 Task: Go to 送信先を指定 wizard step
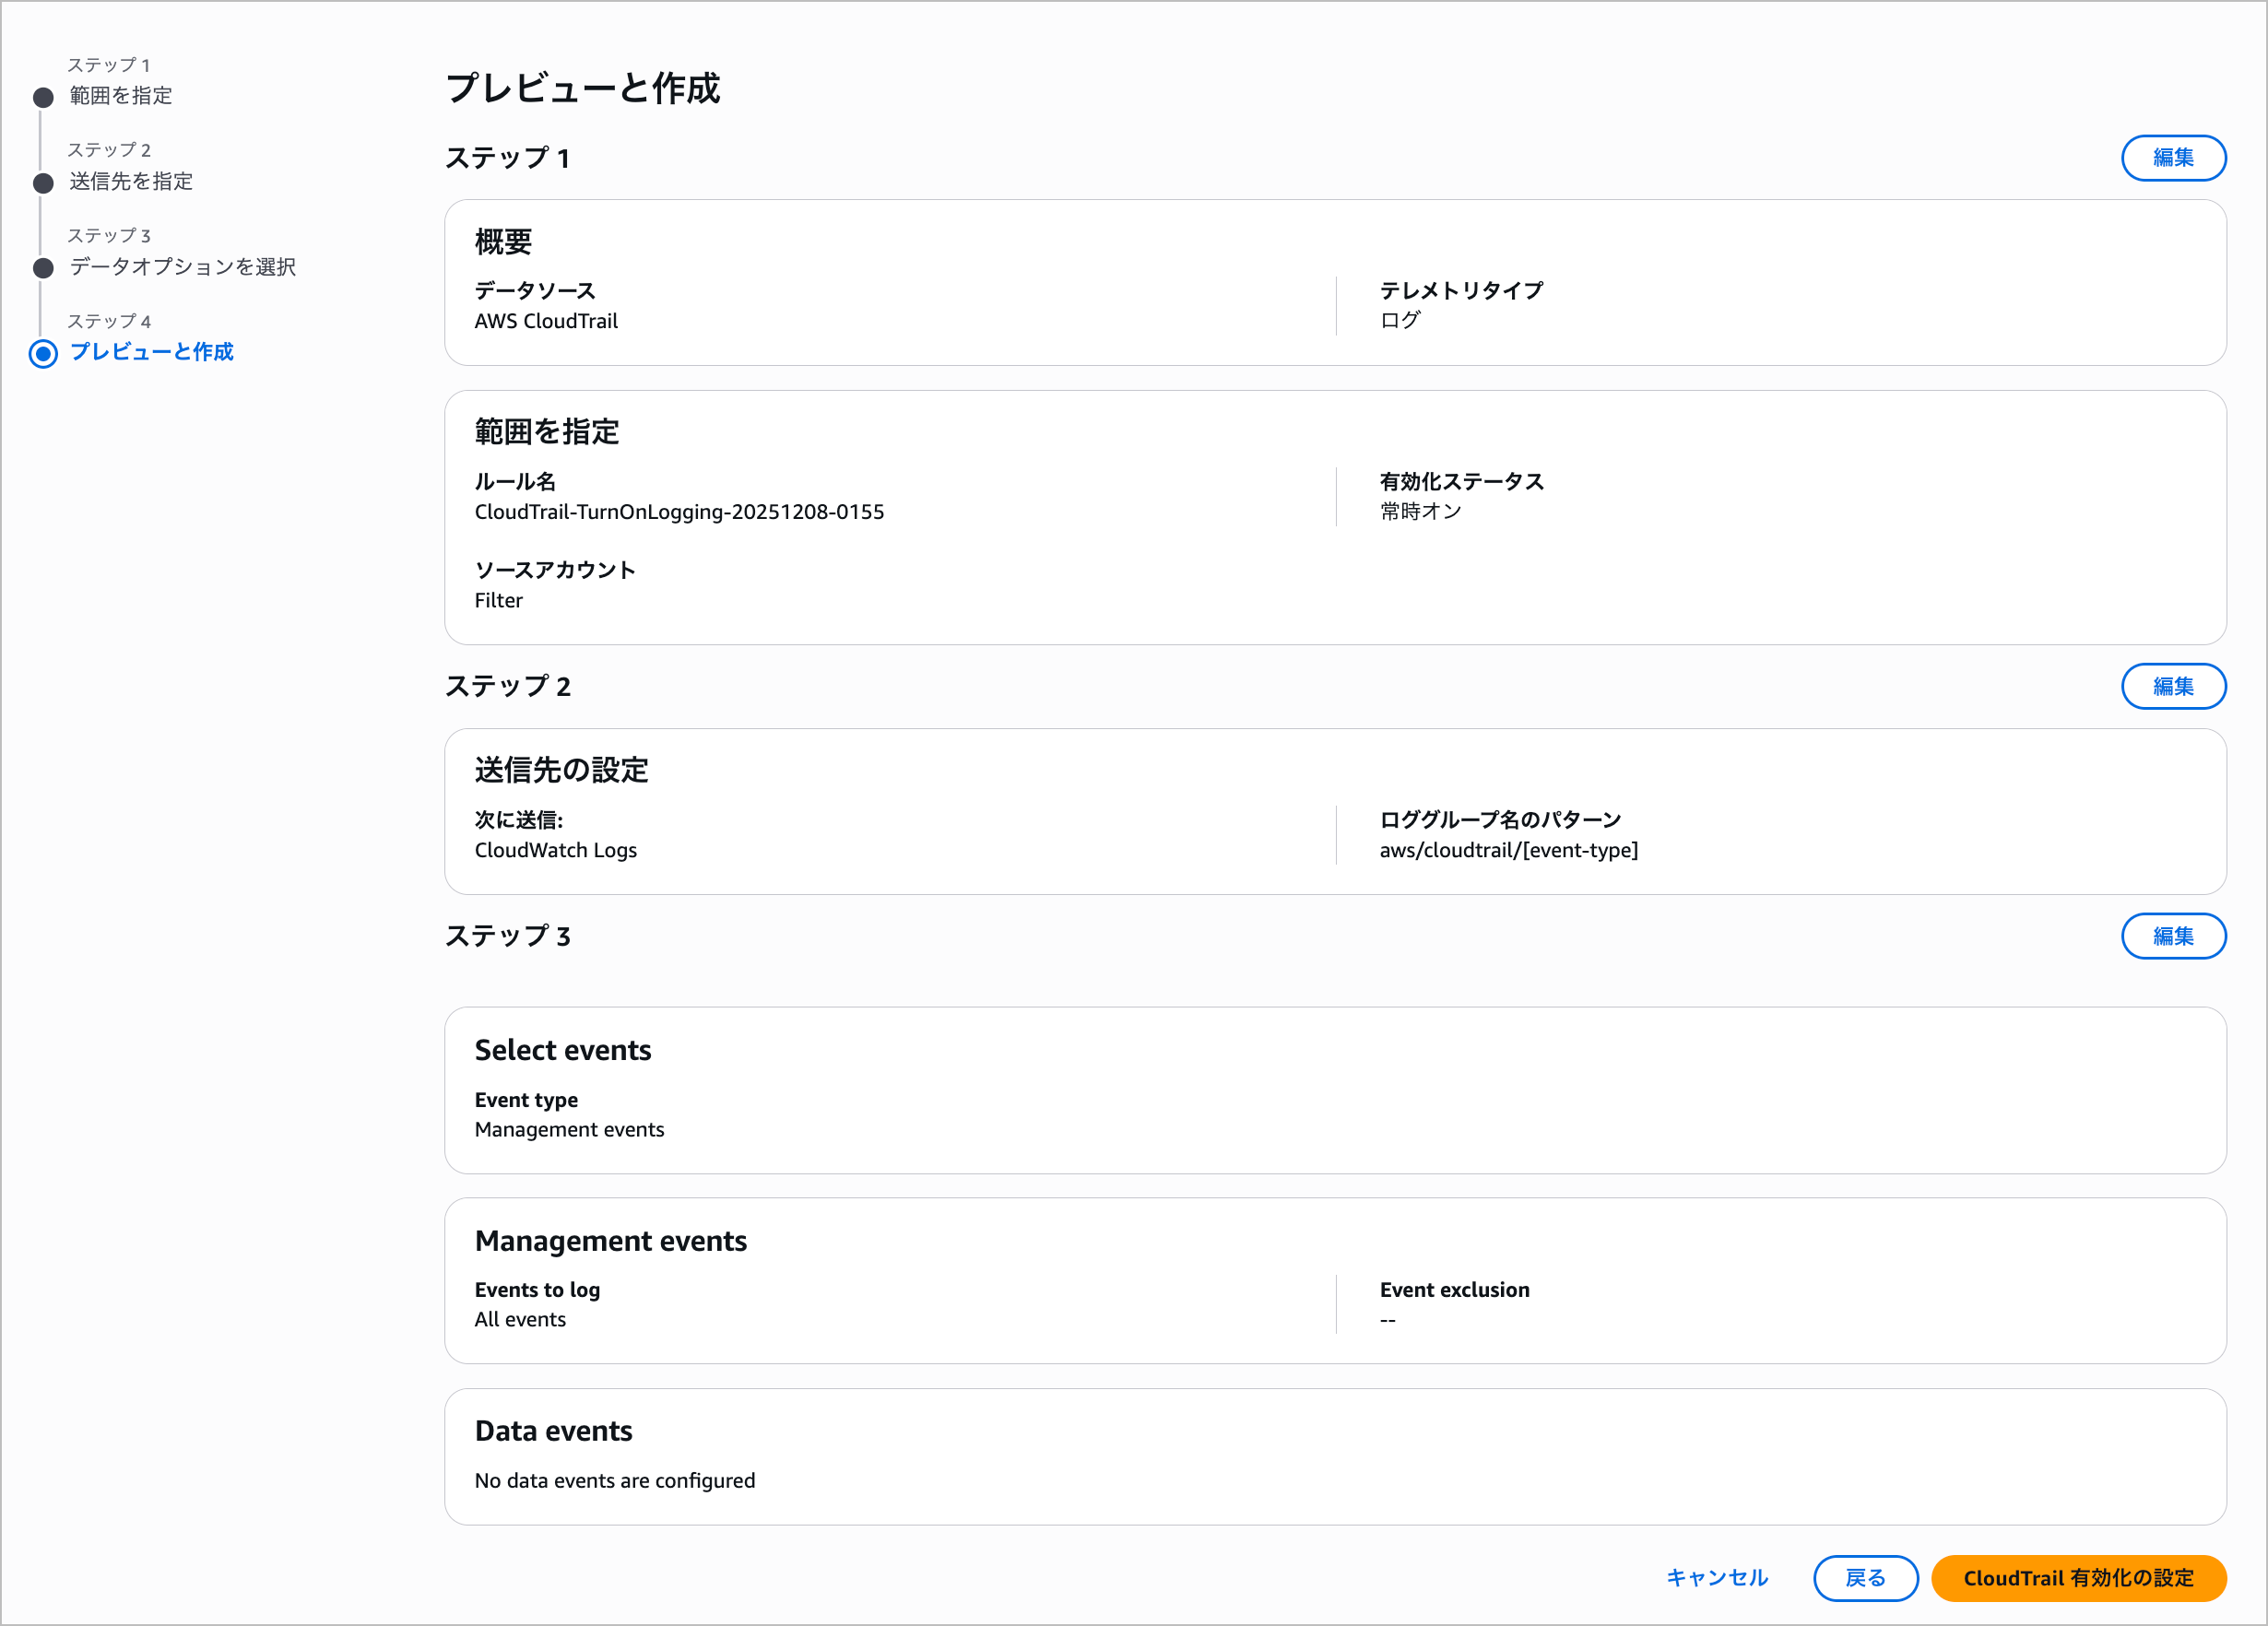click(130, 181)
